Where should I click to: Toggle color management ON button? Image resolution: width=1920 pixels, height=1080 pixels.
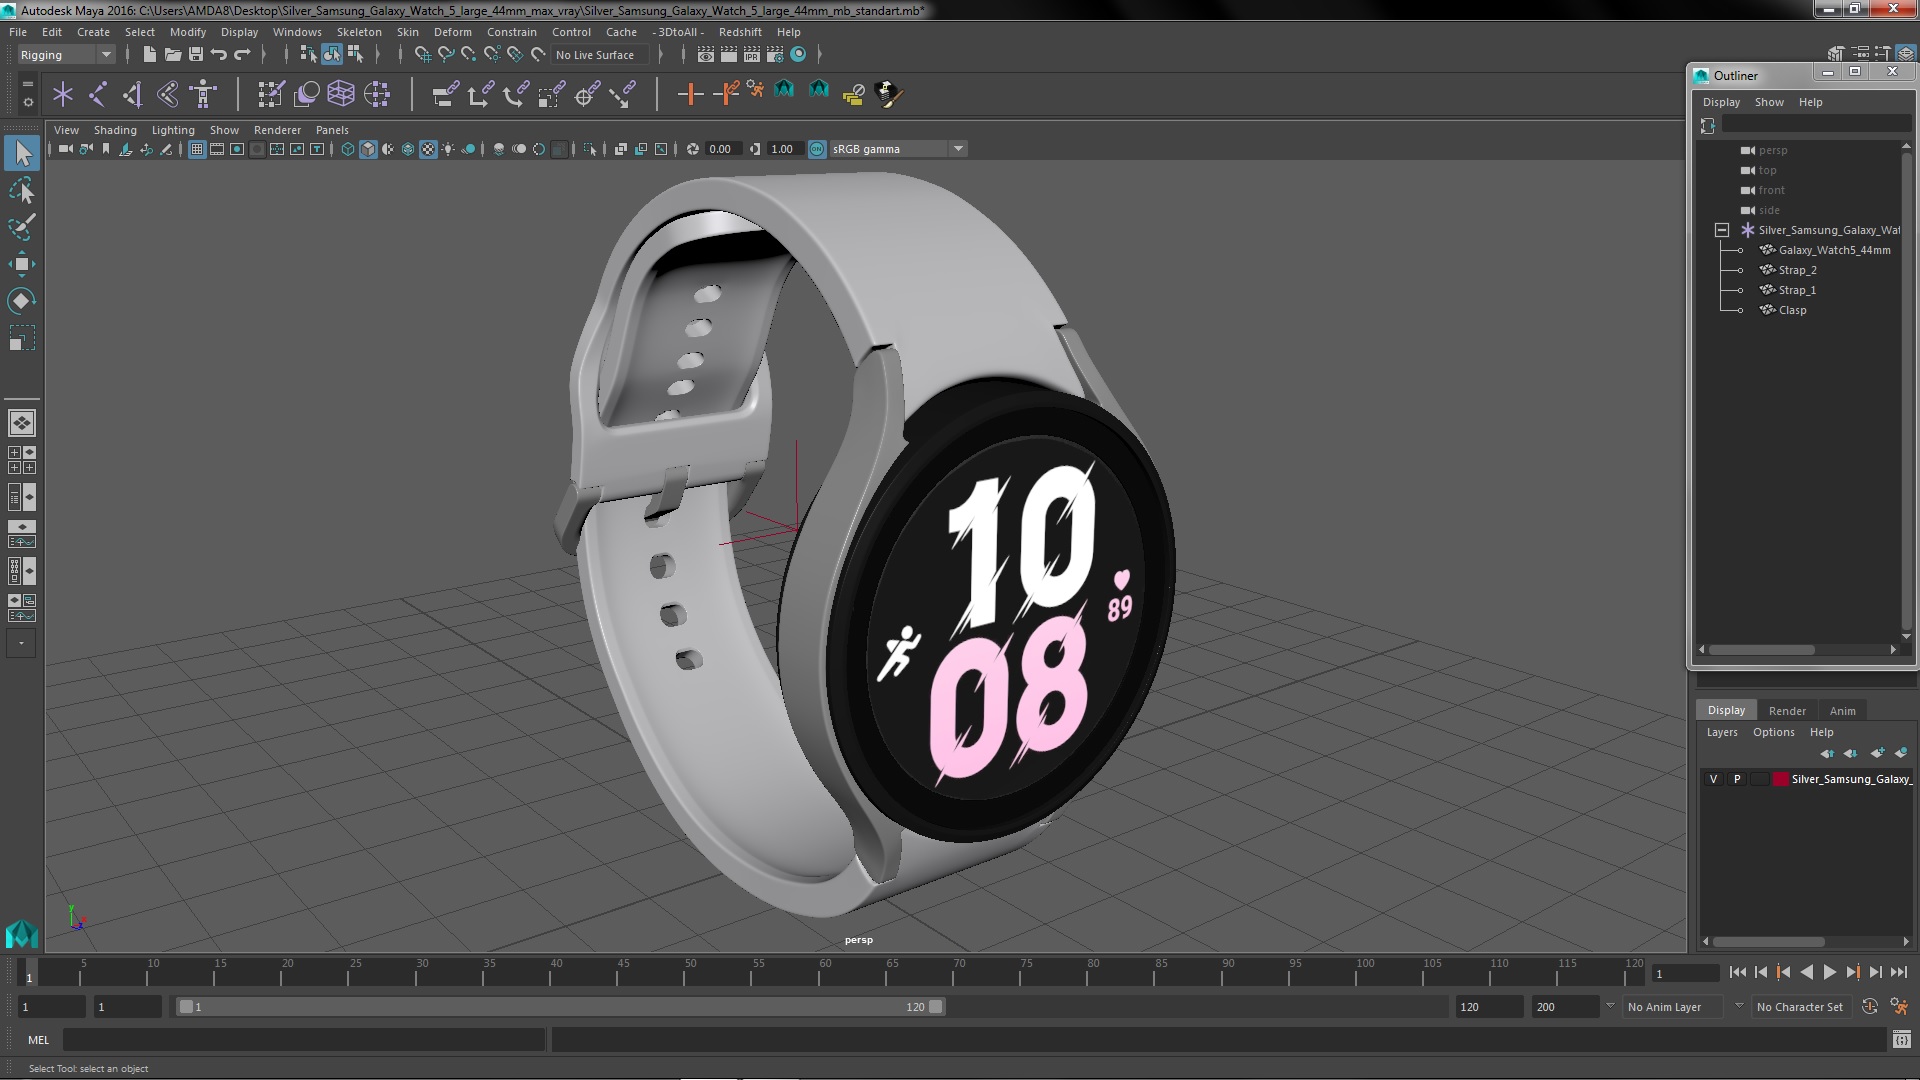[817, 149]
